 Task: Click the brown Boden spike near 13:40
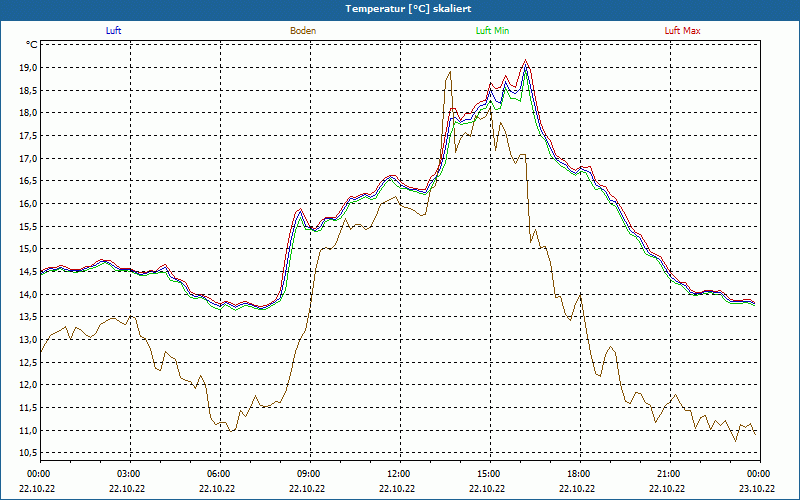coord(449,72)
